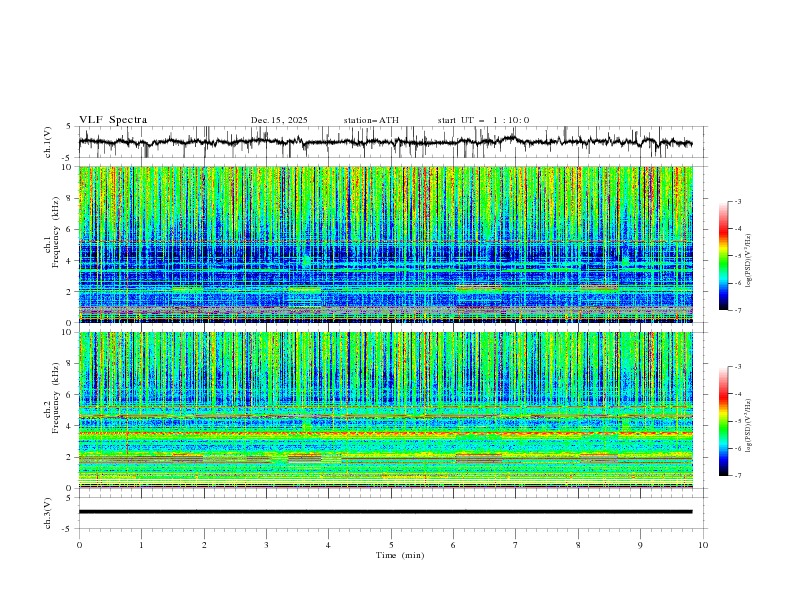Click time axis tick label '7'
792x612 pixels.
(x=516, y=545)
